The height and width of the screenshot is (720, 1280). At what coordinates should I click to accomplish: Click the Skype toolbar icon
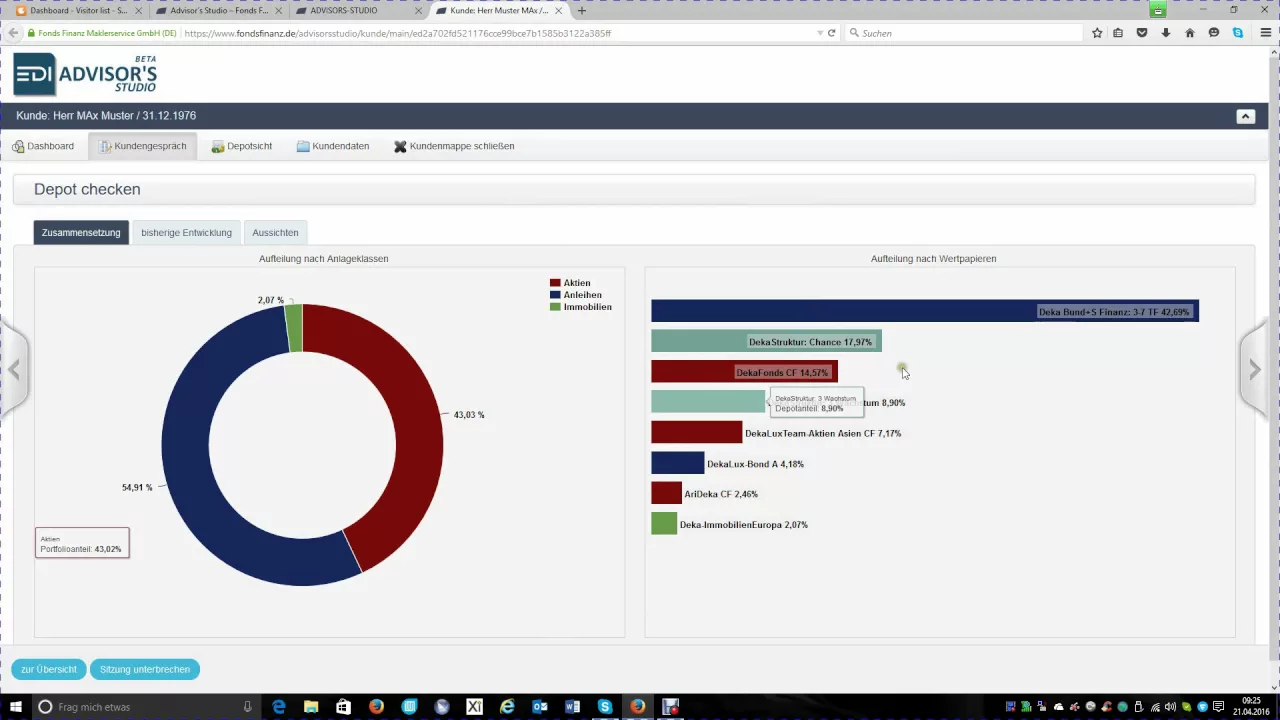[x=1238, y=33]
